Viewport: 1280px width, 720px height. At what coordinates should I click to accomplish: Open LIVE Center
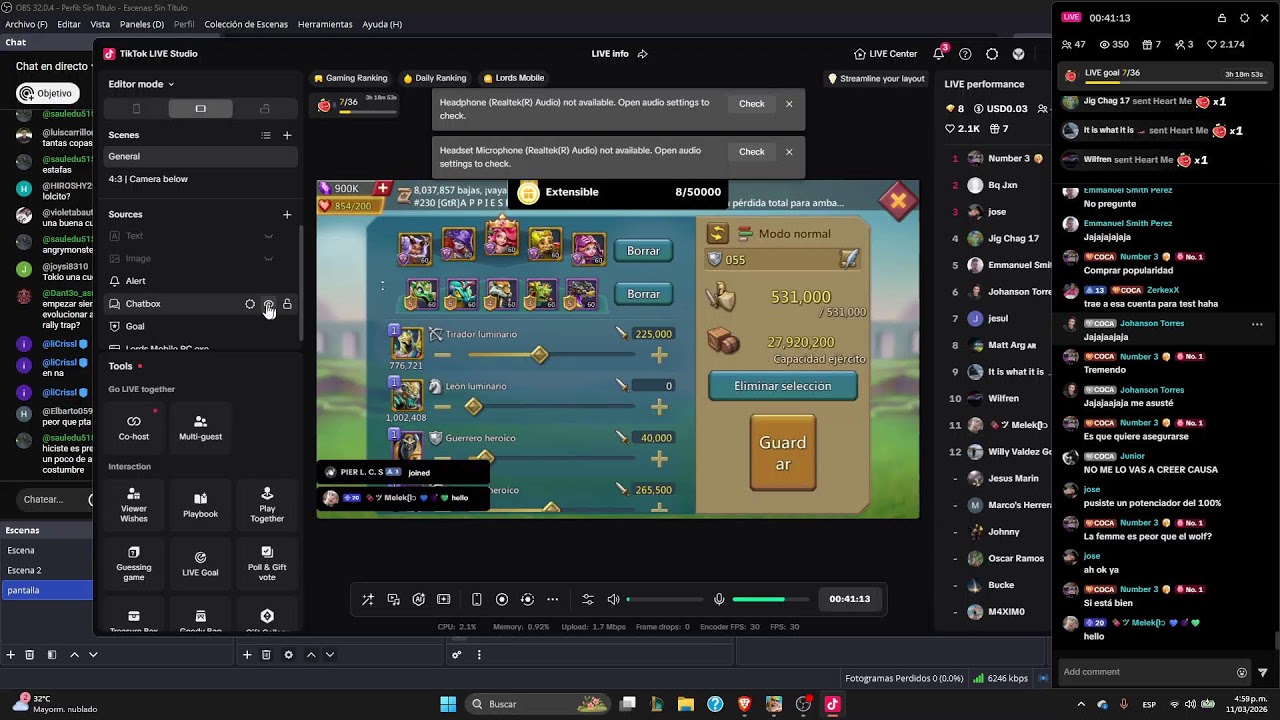pyautogui.click(x=886, y=54)
